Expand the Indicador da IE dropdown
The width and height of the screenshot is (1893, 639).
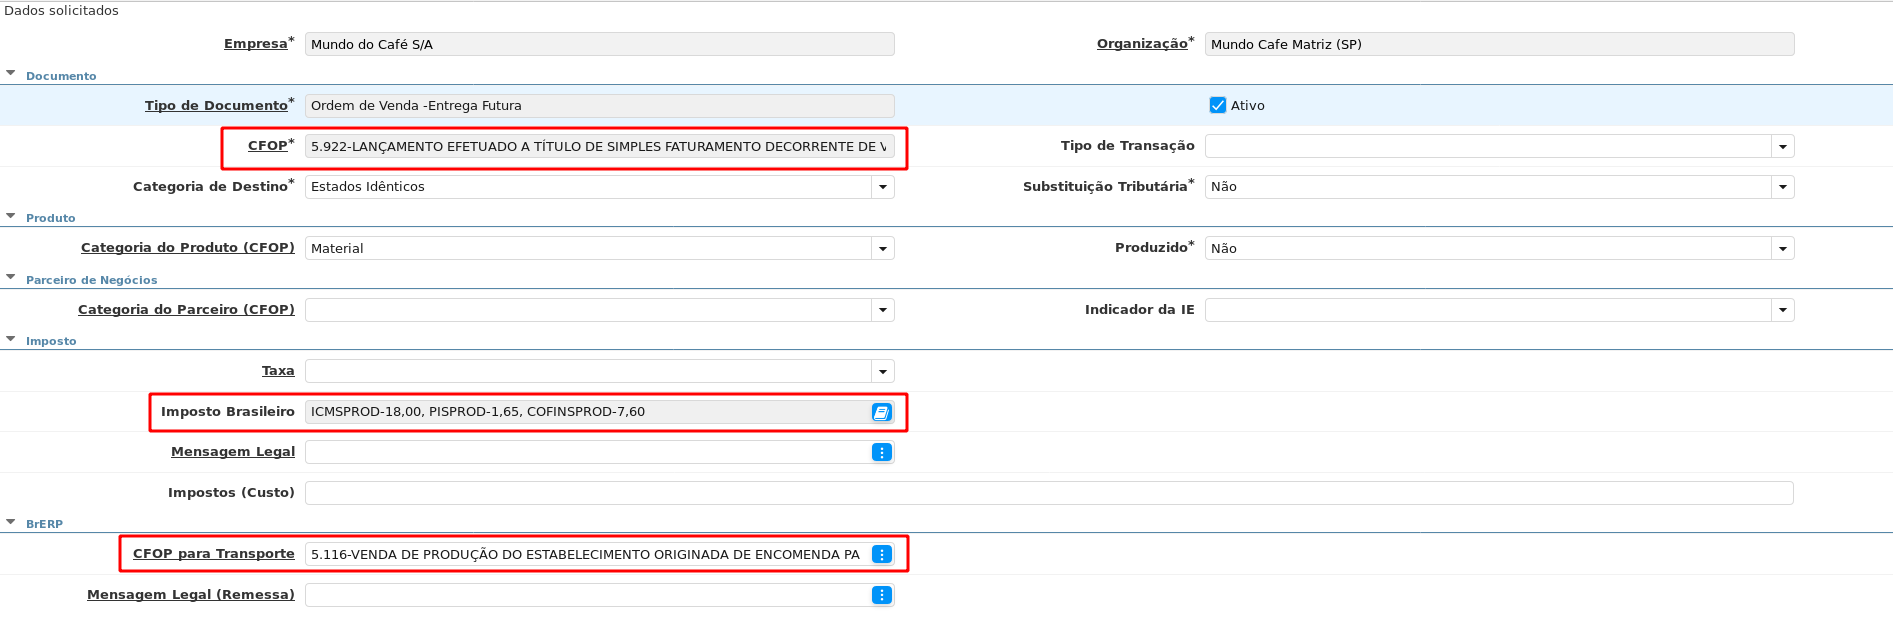[x=1782, y=310]
